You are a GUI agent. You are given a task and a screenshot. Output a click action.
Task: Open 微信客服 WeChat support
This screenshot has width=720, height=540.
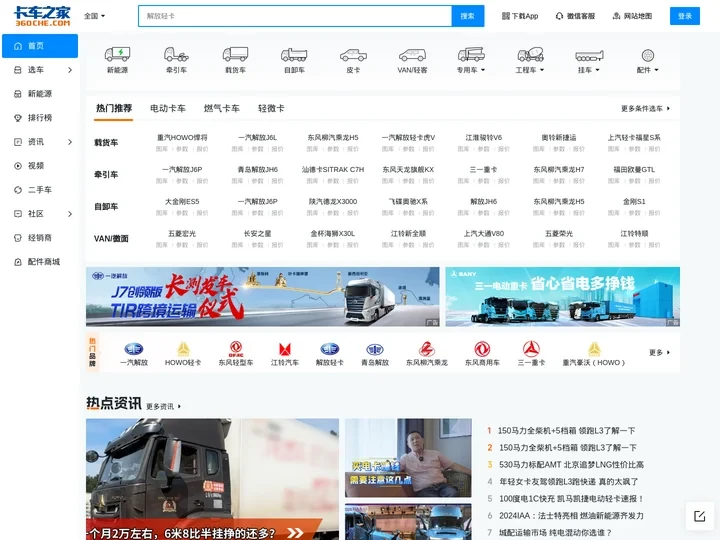(x=575, y=16)
